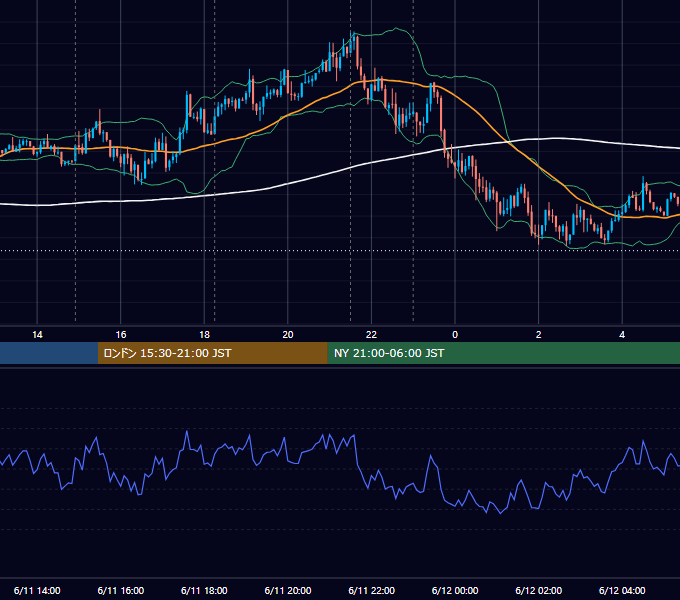Click the 6/12 04:00 label on oscillator axis
Screen dimensions: 680x600
tap(622, 590)
